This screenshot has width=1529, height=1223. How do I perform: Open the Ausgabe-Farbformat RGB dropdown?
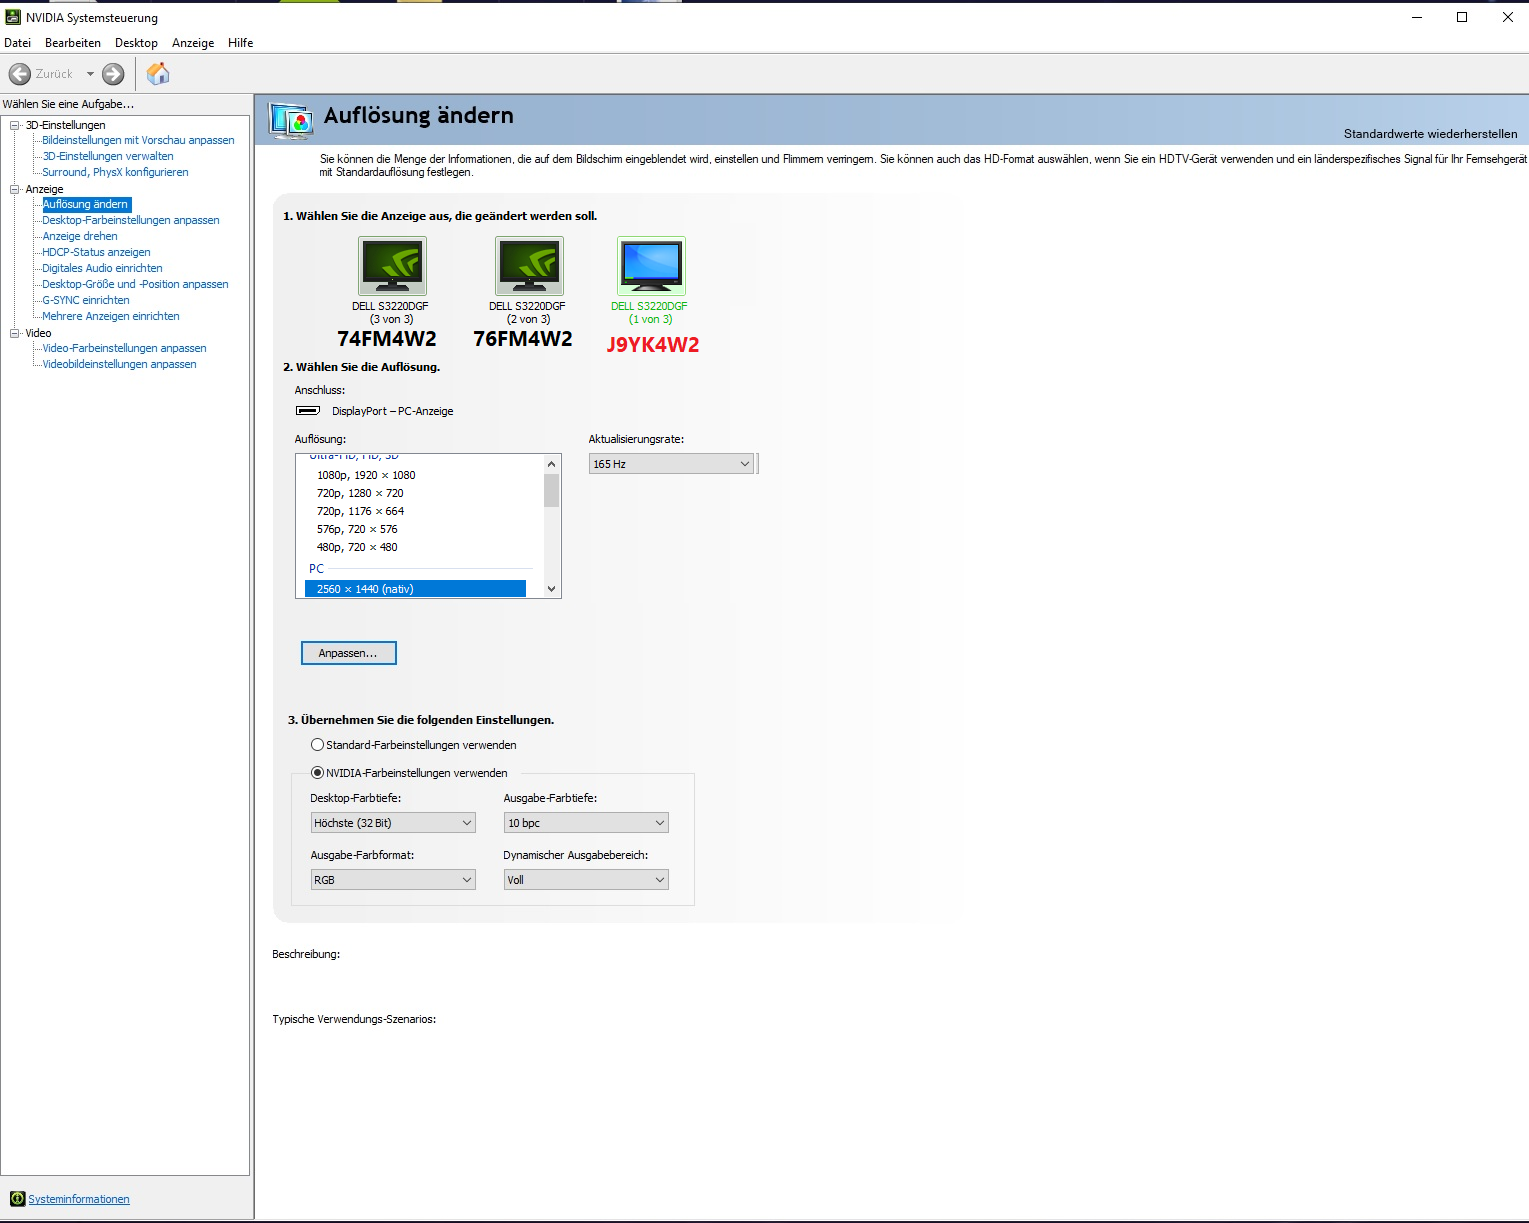[x=393, y=880]
